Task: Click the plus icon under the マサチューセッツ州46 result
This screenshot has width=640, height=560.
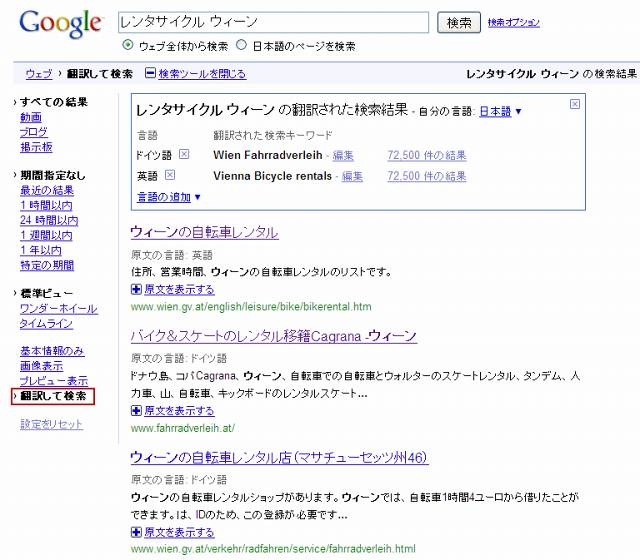Action: (136, 532)
